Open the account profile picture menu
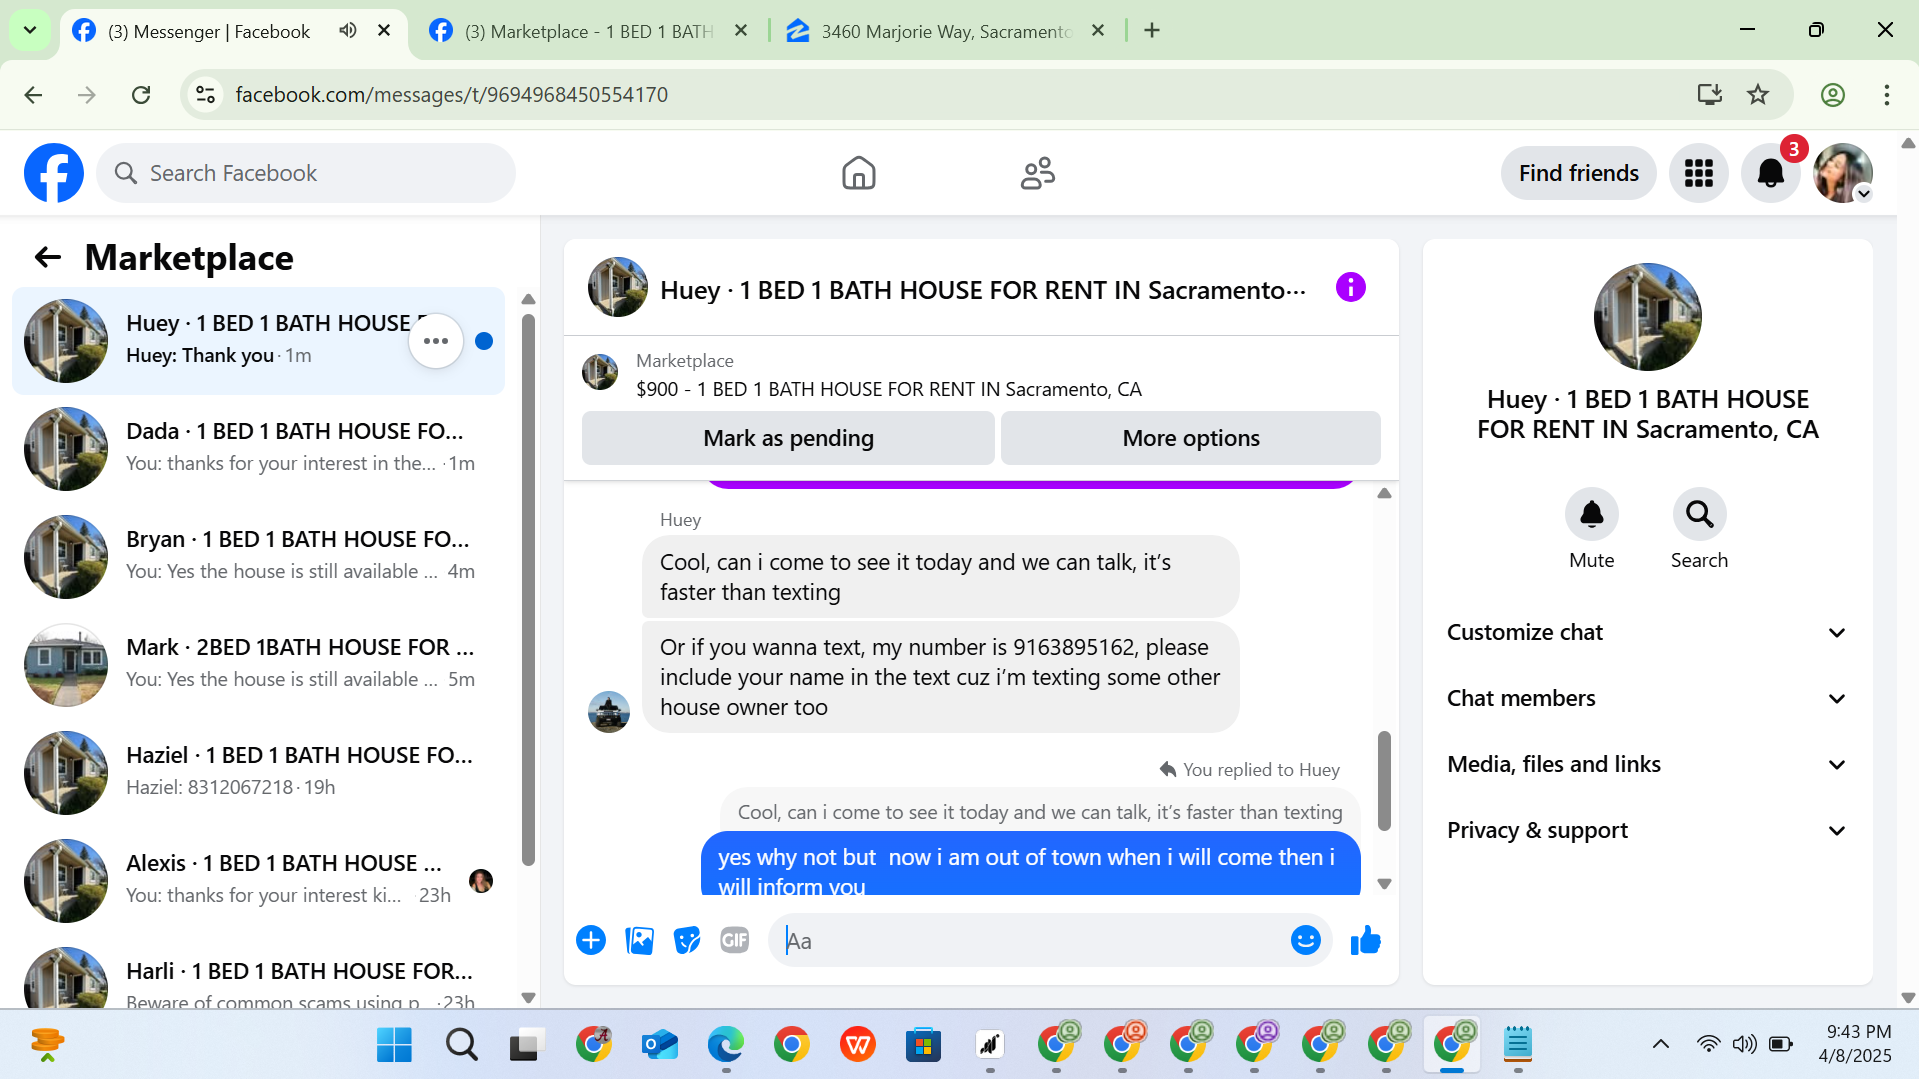Image resolution: width=1919 pixels, height=1079 pixels. (x=1842, y=173)
